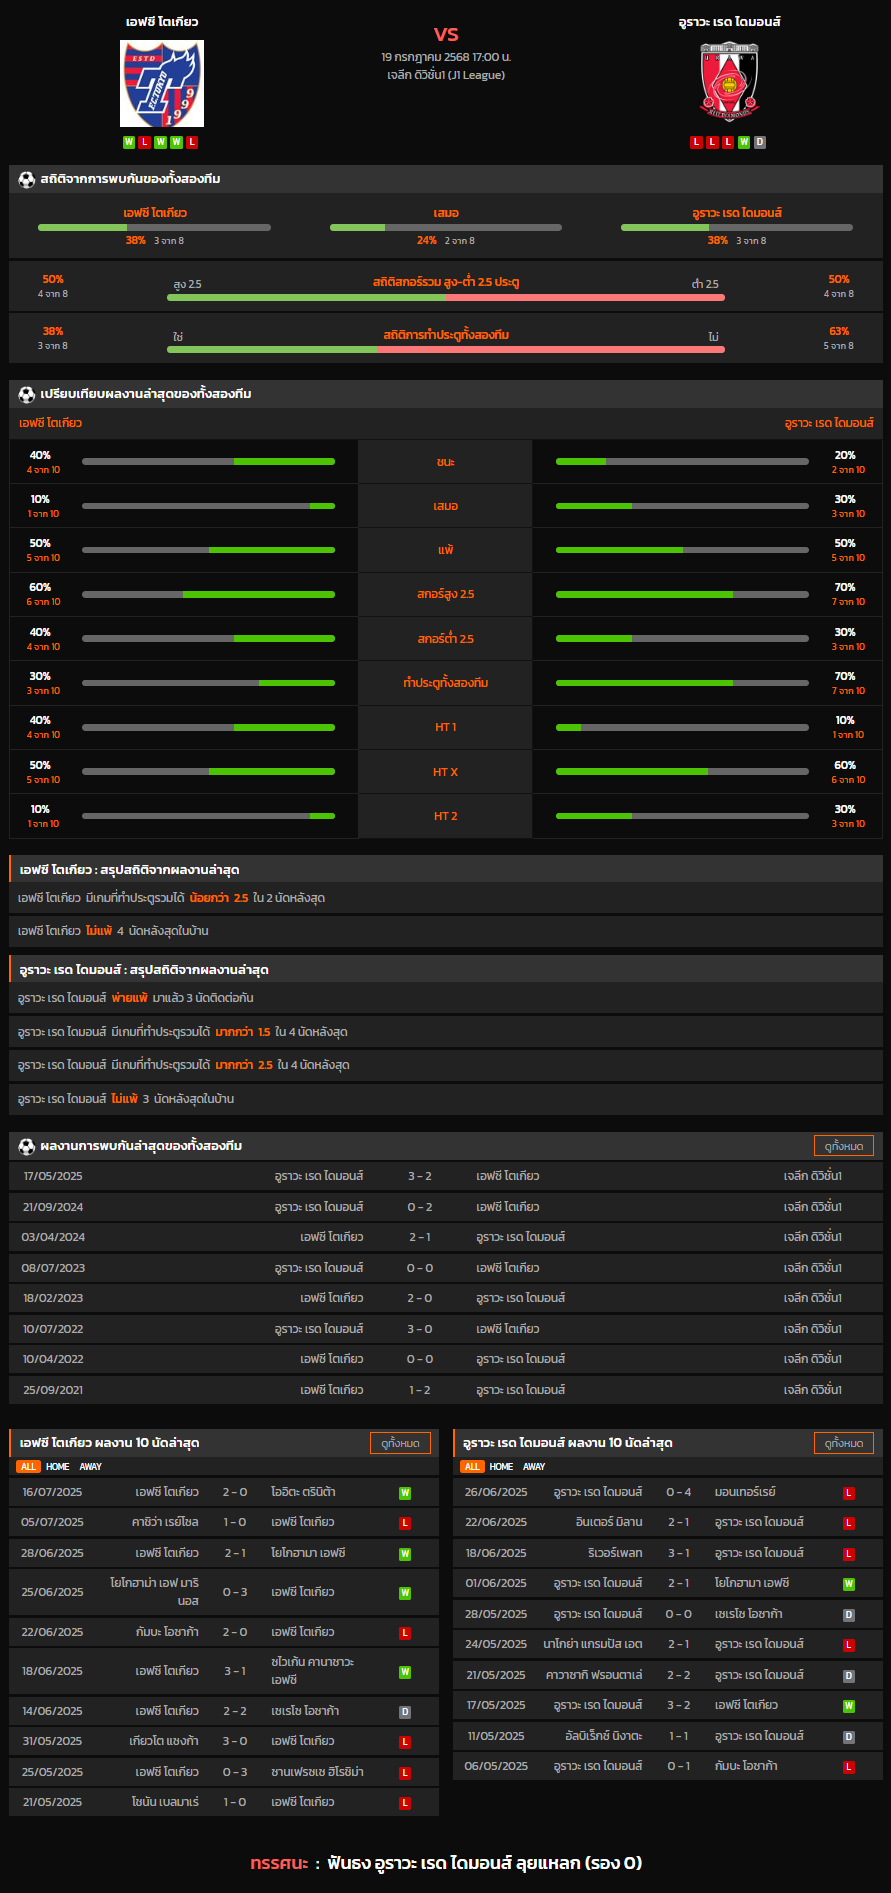Click L badge on 18/06/2025 Urawa row

coord(849,1554)
